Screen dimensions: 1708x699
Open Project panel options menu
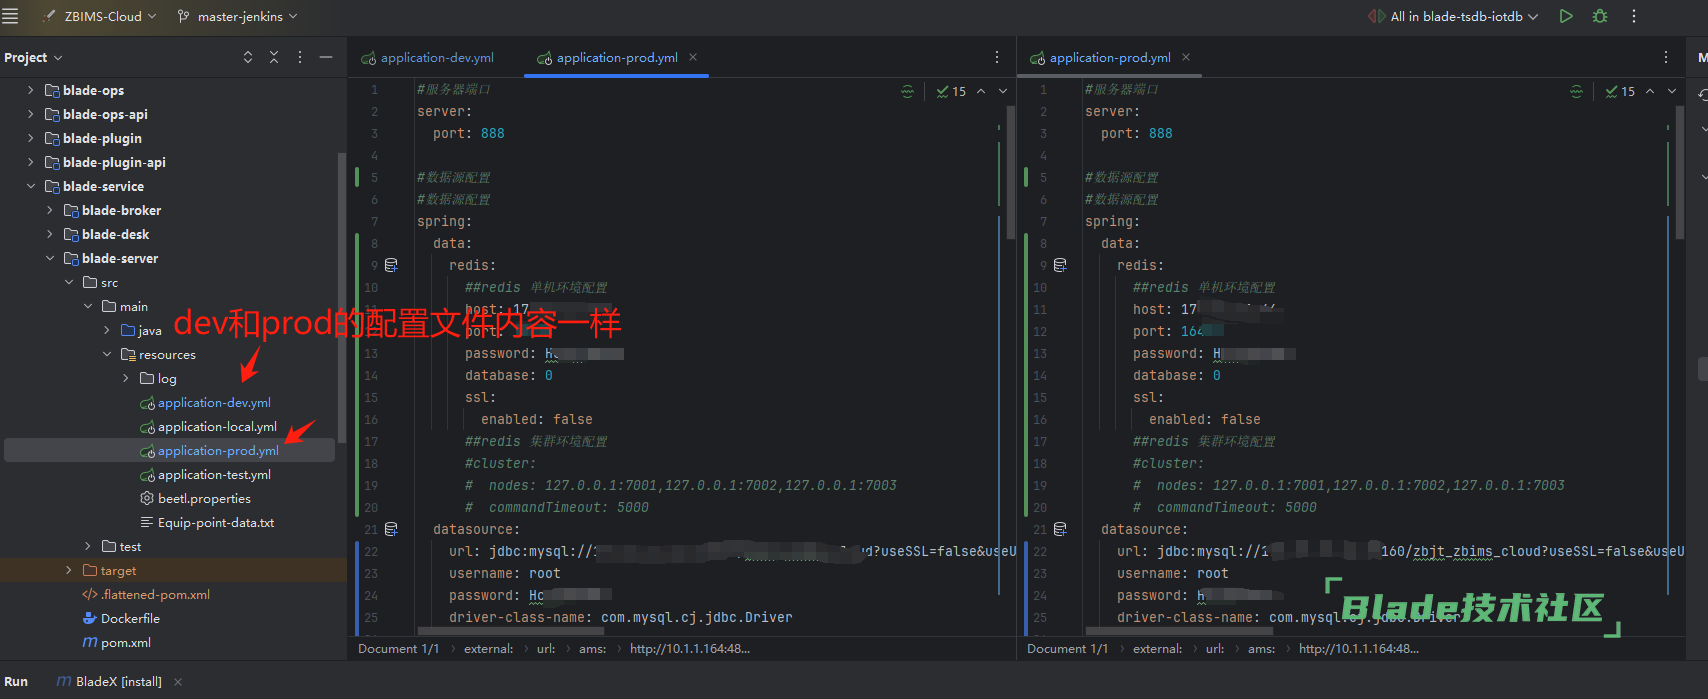pyautogui.click(x=300, y=57)
